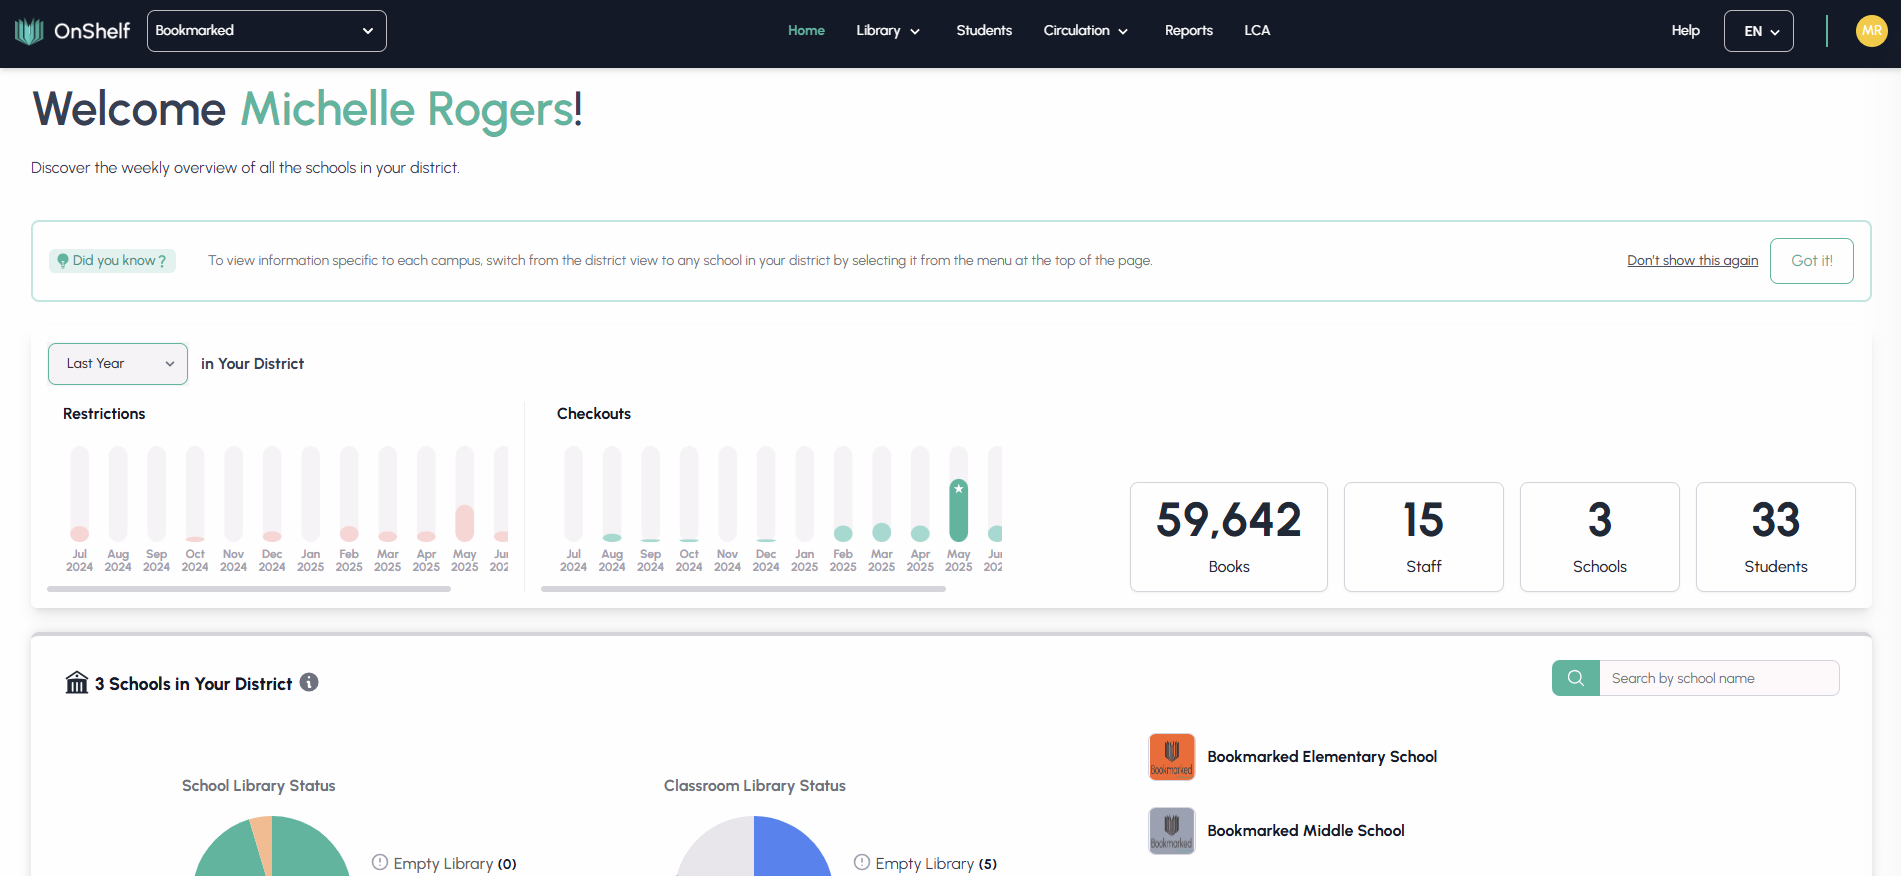Go to the Students page
Viewport: 1901px width, 876px height.
click(x=983, y=31)
